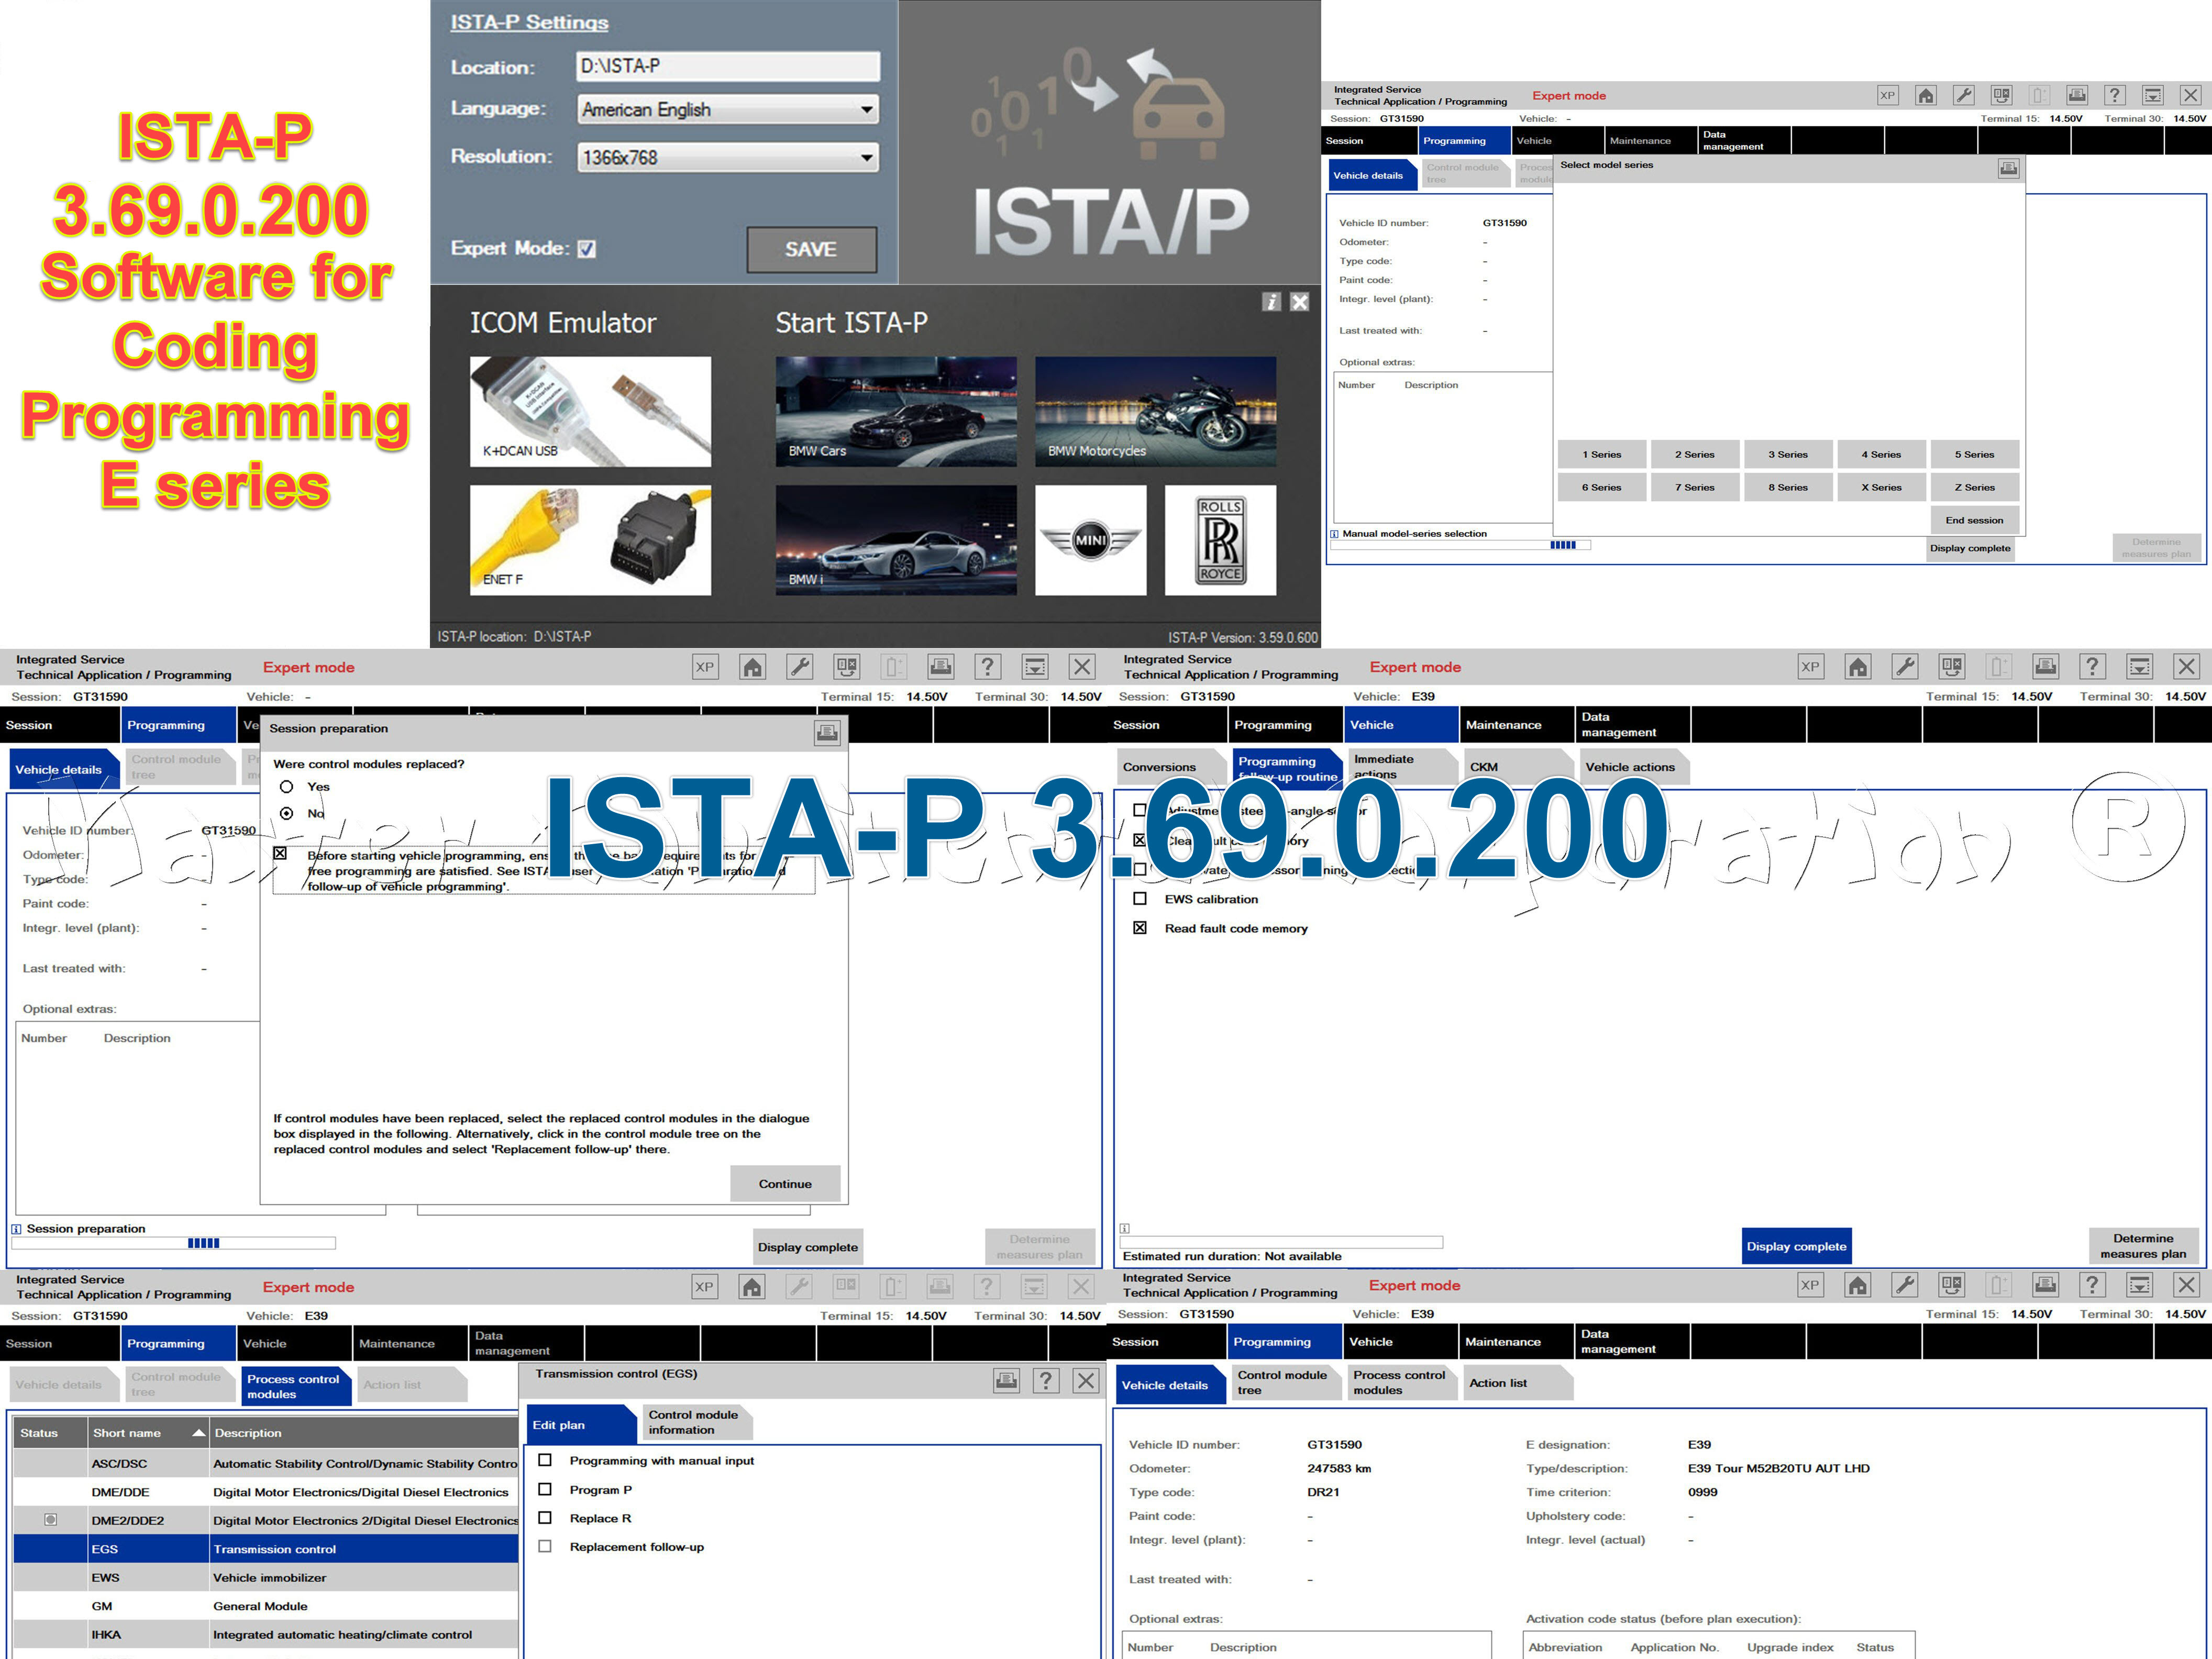Click the help question mark above the Select model series dialog
The image size is (2212, 1659).
pos(2114,96)
